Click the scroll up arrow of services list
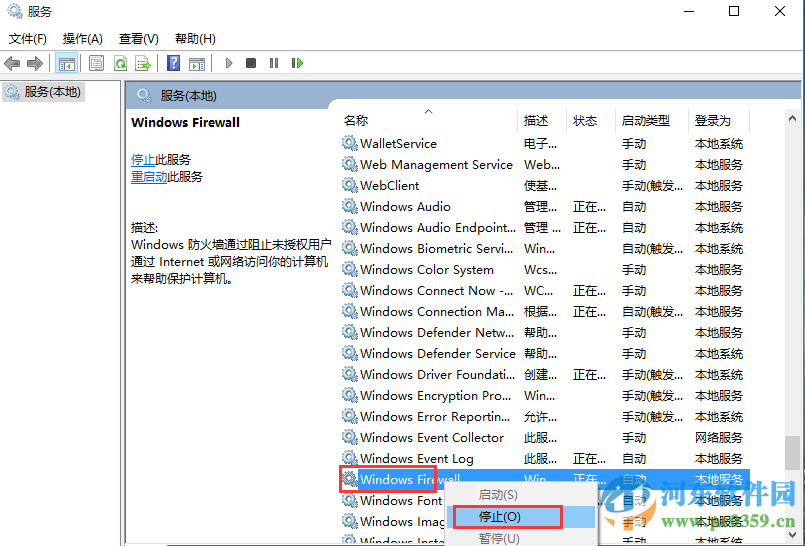Viewport: 805px width, 546px height. 792,119
